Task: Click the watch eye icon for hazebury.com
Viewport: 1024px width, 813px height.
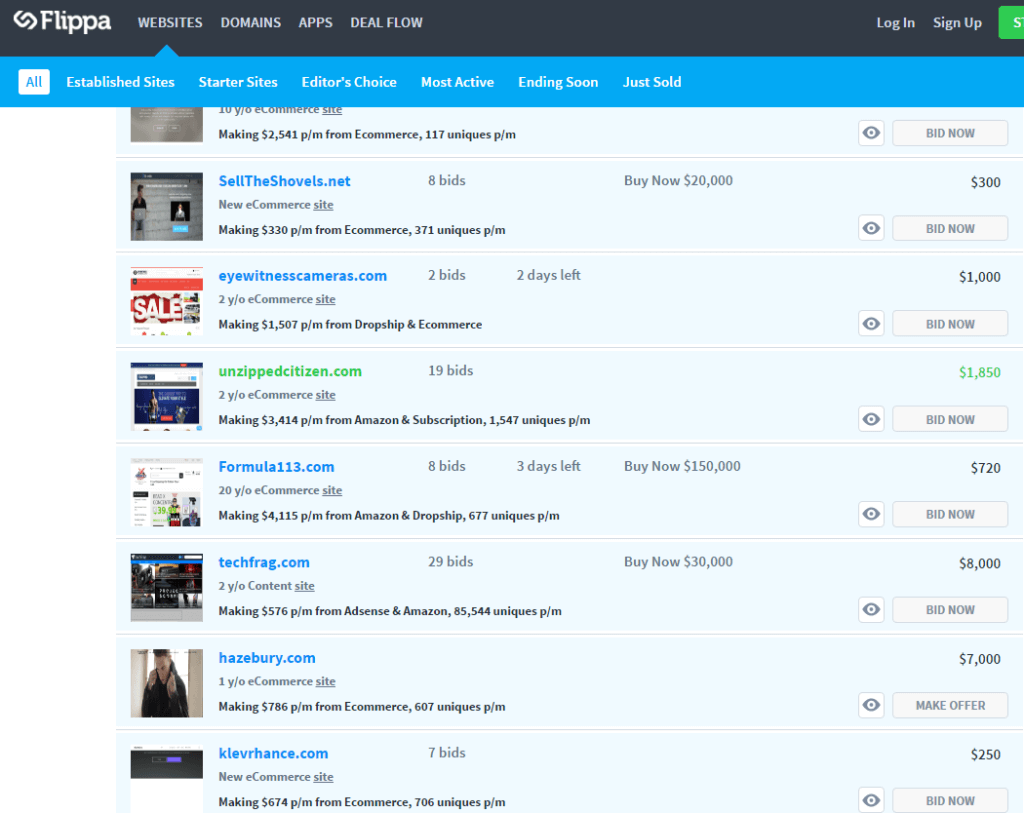Action: [871, 705]
